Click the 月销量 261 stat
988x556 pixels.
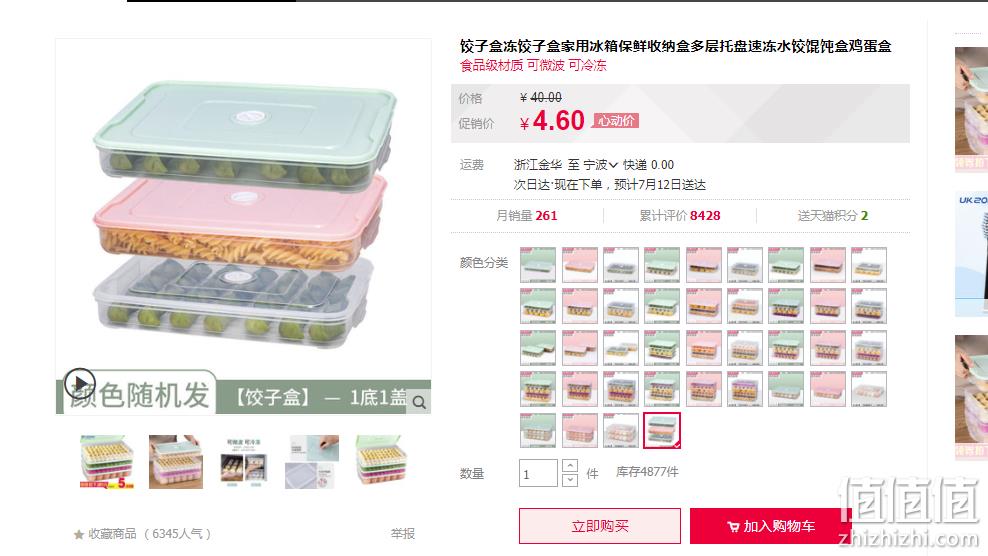click(527, 216)
